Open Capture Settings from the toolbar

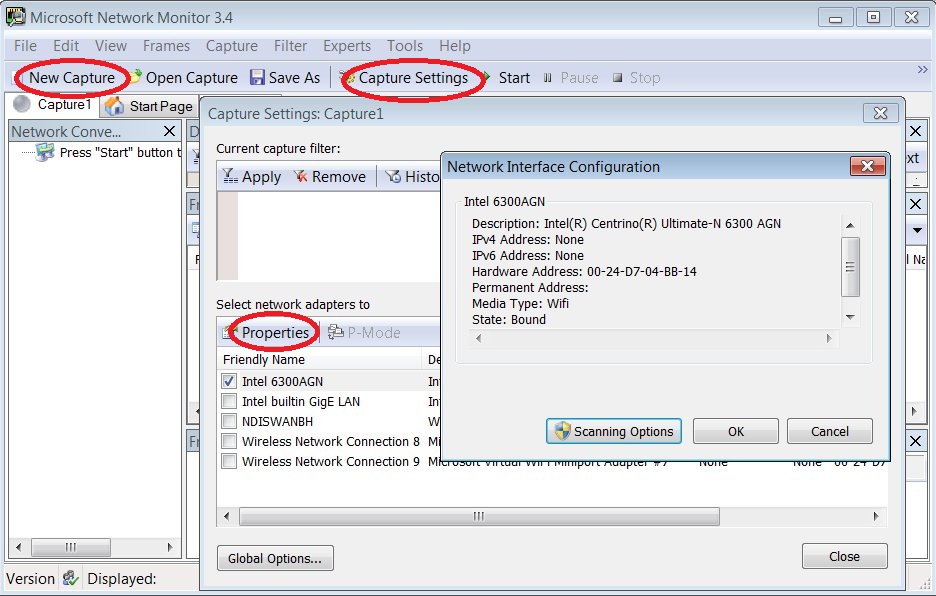[x=413, y=78]
